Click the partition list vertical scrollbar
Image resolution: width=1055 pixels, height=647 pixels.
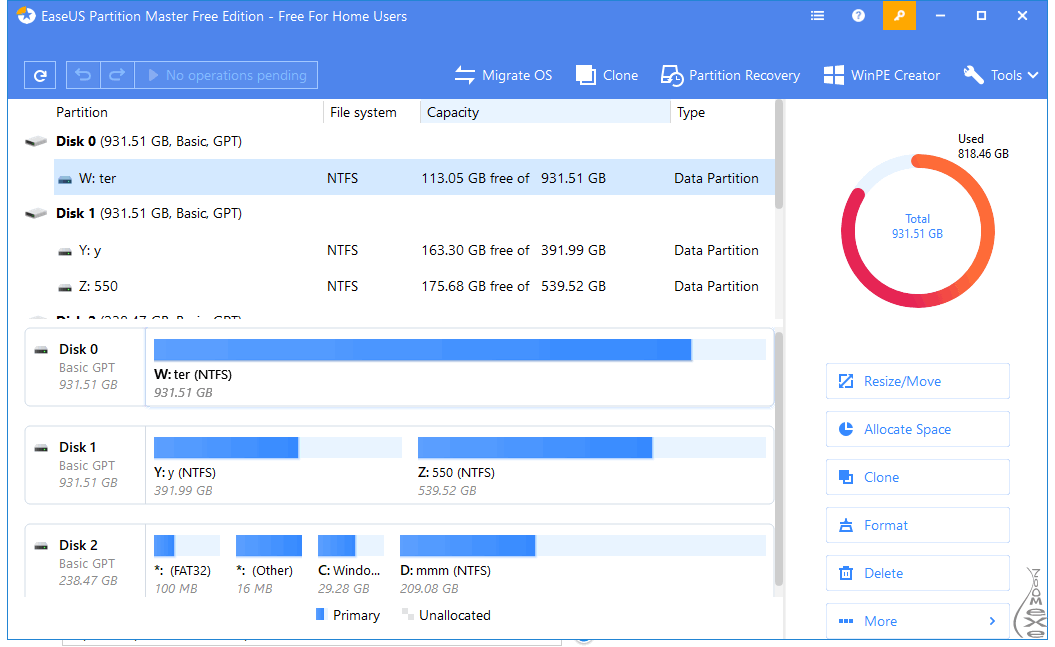point(779,155)
